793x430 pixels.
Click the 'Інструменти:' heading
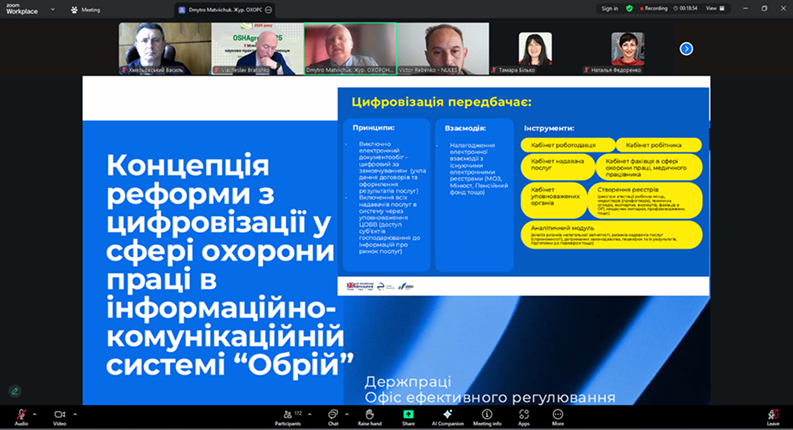coord(549,128)
